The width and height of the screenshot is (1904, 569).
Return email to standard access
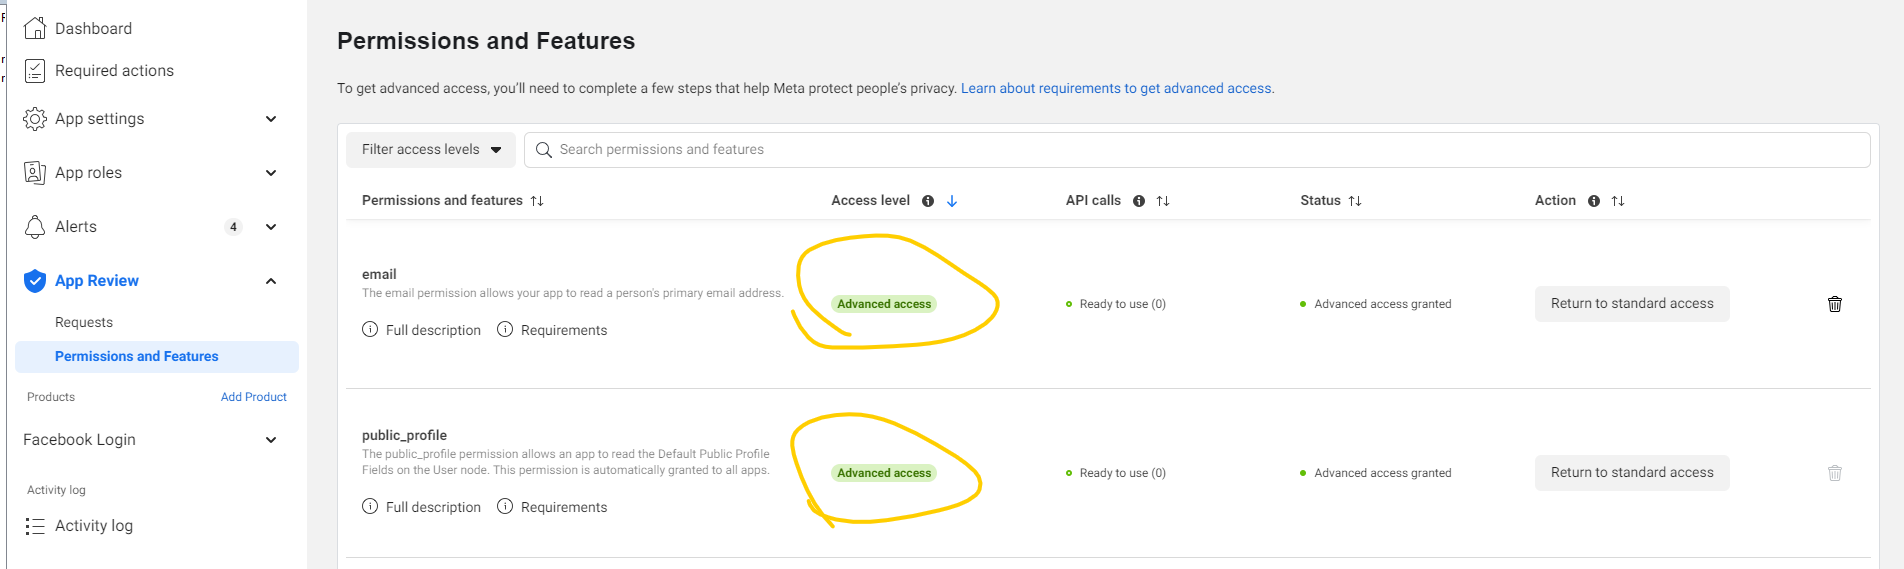[1632, 304]
